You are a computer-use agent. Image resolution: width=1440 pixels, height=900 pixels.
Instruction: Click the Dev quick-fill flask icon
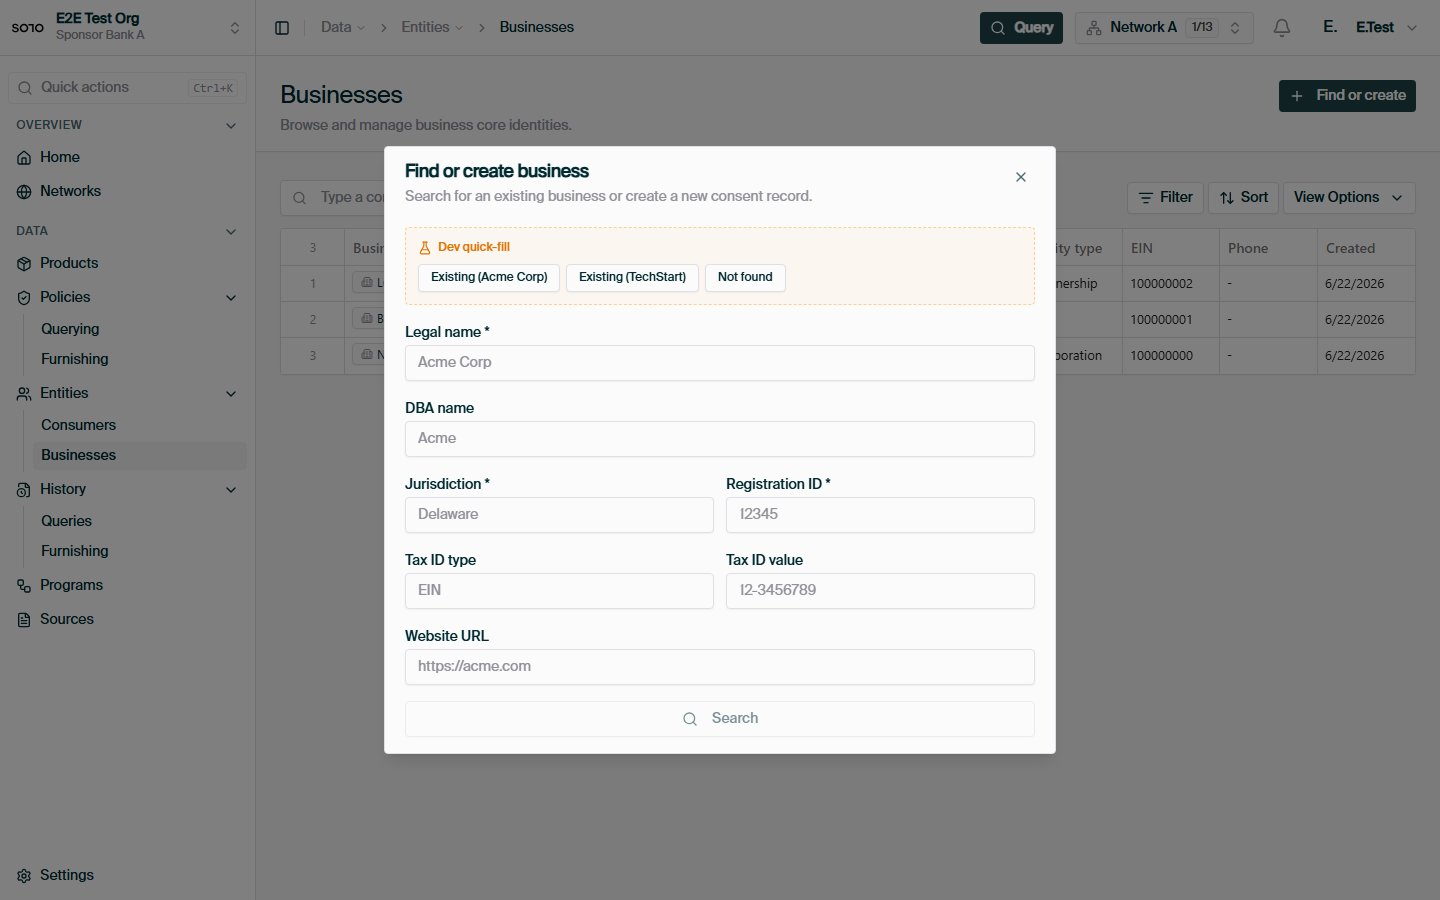point(424,248)
